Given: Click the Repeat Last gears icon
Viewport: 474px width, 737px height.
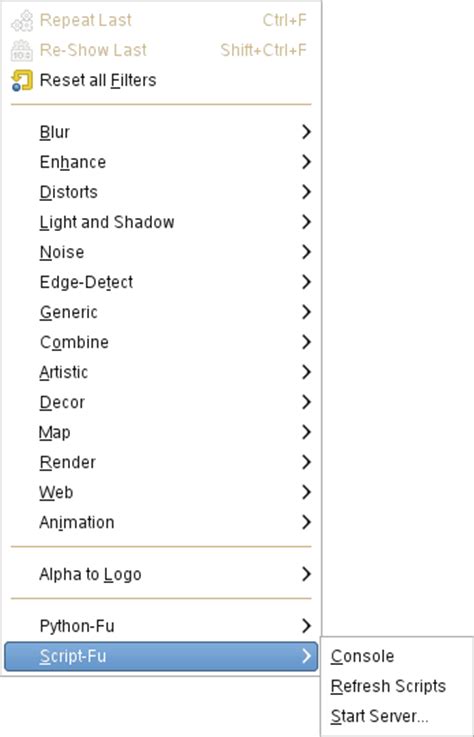Looking at the screenshot, I should [22, 20].
